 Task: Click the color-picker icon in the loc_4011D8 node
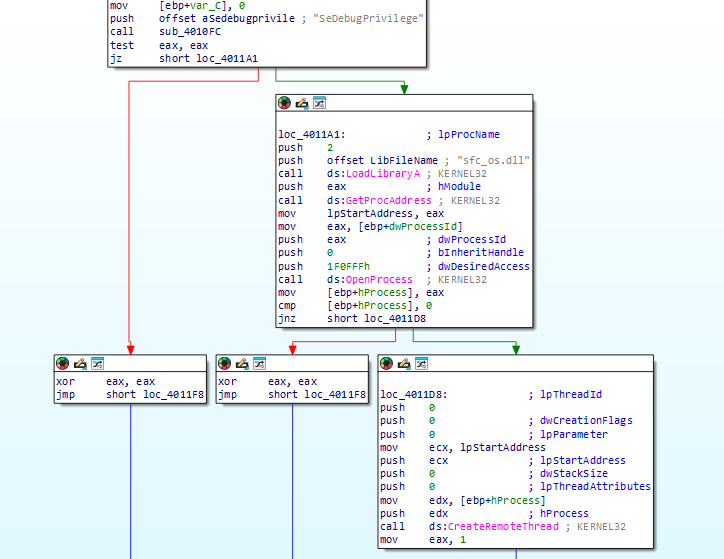pyautogui.click(x=386, y=363)
